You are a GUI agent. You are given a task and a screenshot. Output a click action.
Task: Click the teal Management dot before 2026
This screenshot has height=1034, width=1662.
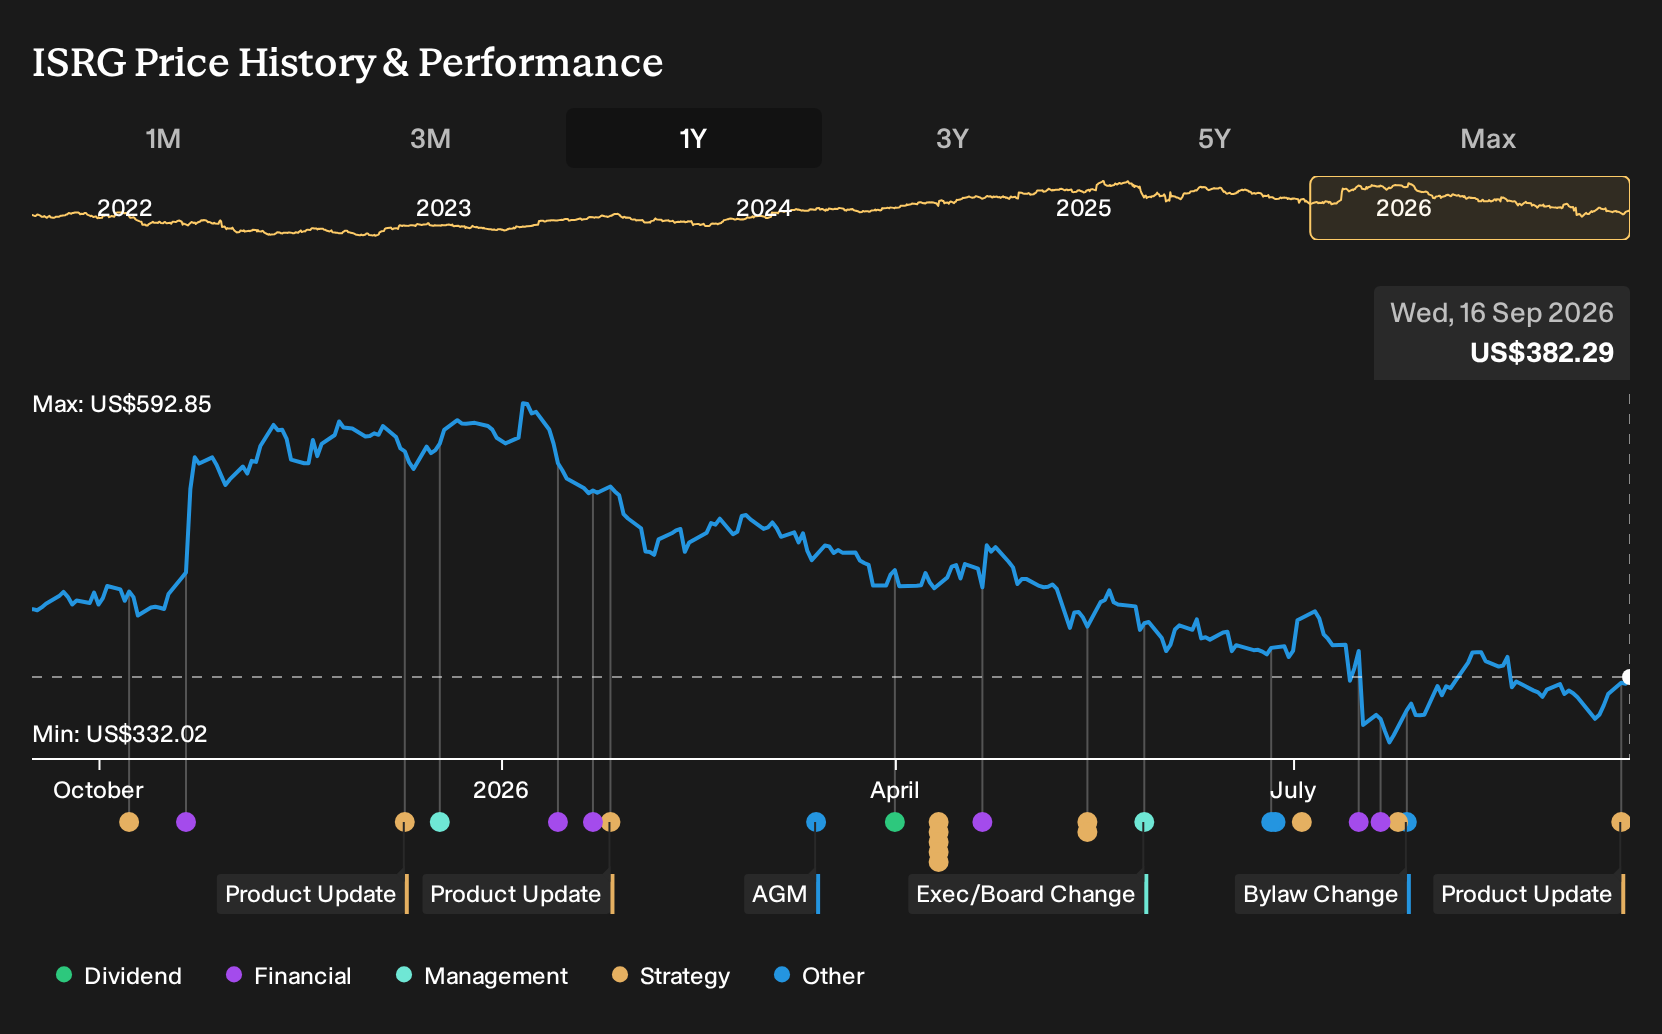pos(440,822)
